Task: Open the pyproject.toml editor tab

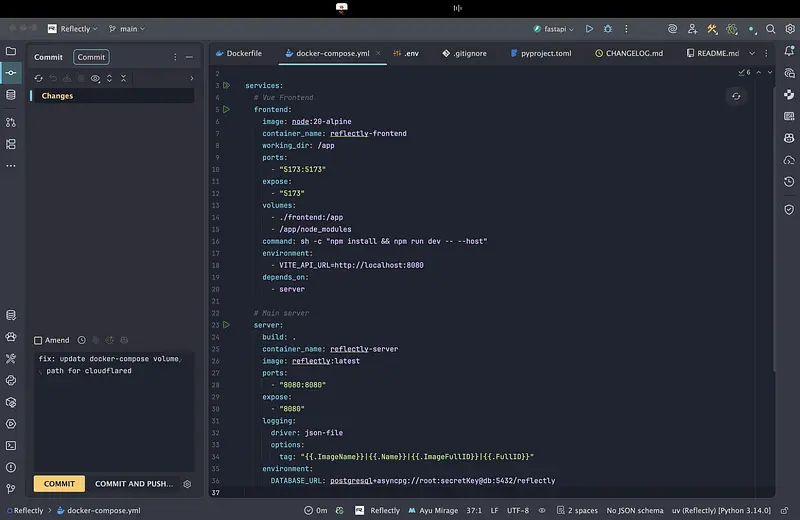Action: pos(541,53)
